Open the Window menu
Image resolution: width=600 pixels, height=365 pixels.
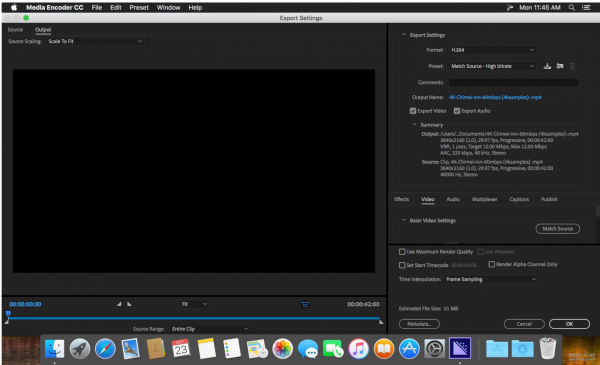(x=168, y=7)
